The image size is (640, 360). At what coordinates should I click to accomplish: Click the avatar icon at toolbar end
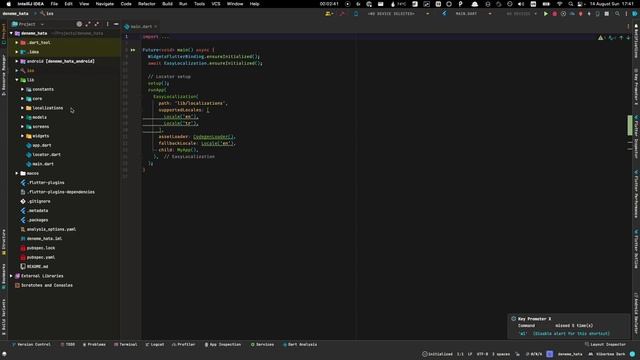[635, 14]
